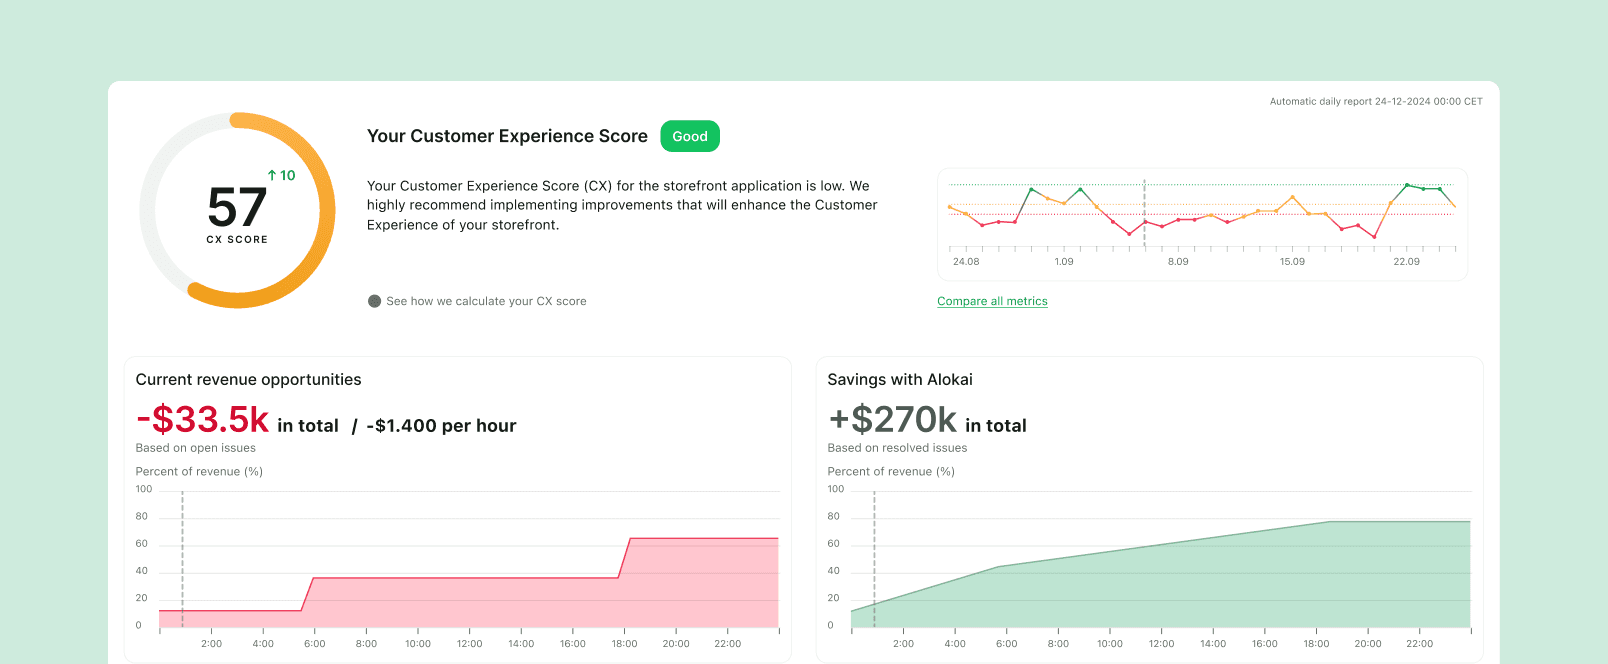The image size is (1608, 664).
Task: Click the dashed time marker in Savings chart
Action: (874, 560)
